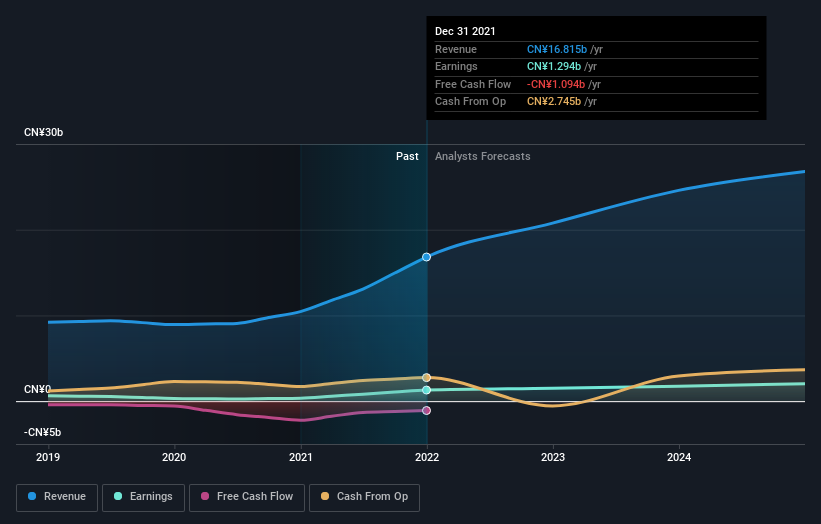Click the pink Free Cash Flow legend dot
The image size is (821, 524).
[x=205, y=496]
